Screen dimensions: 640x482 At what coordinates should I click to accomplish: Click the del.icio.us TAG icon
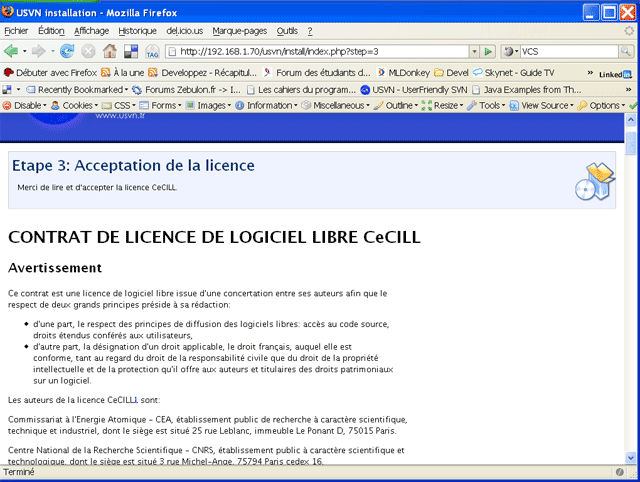click(x=153, y=52)
